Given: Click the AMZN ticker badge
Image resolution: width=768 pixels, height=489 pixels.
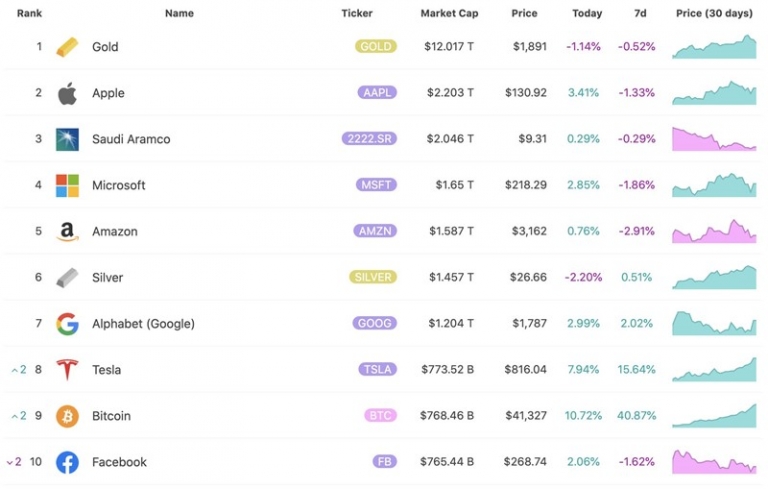Looking at the screenshot, I should [375, 231].
